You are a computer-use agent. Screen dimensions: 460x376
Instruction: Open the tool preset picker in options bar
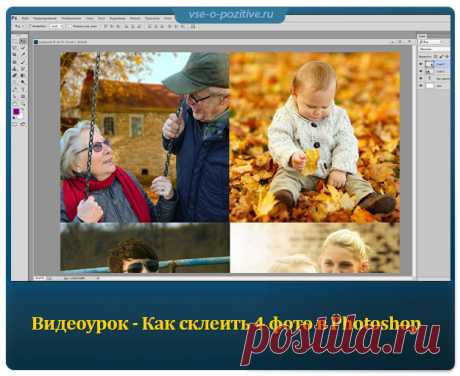click(x=18, y=26)
